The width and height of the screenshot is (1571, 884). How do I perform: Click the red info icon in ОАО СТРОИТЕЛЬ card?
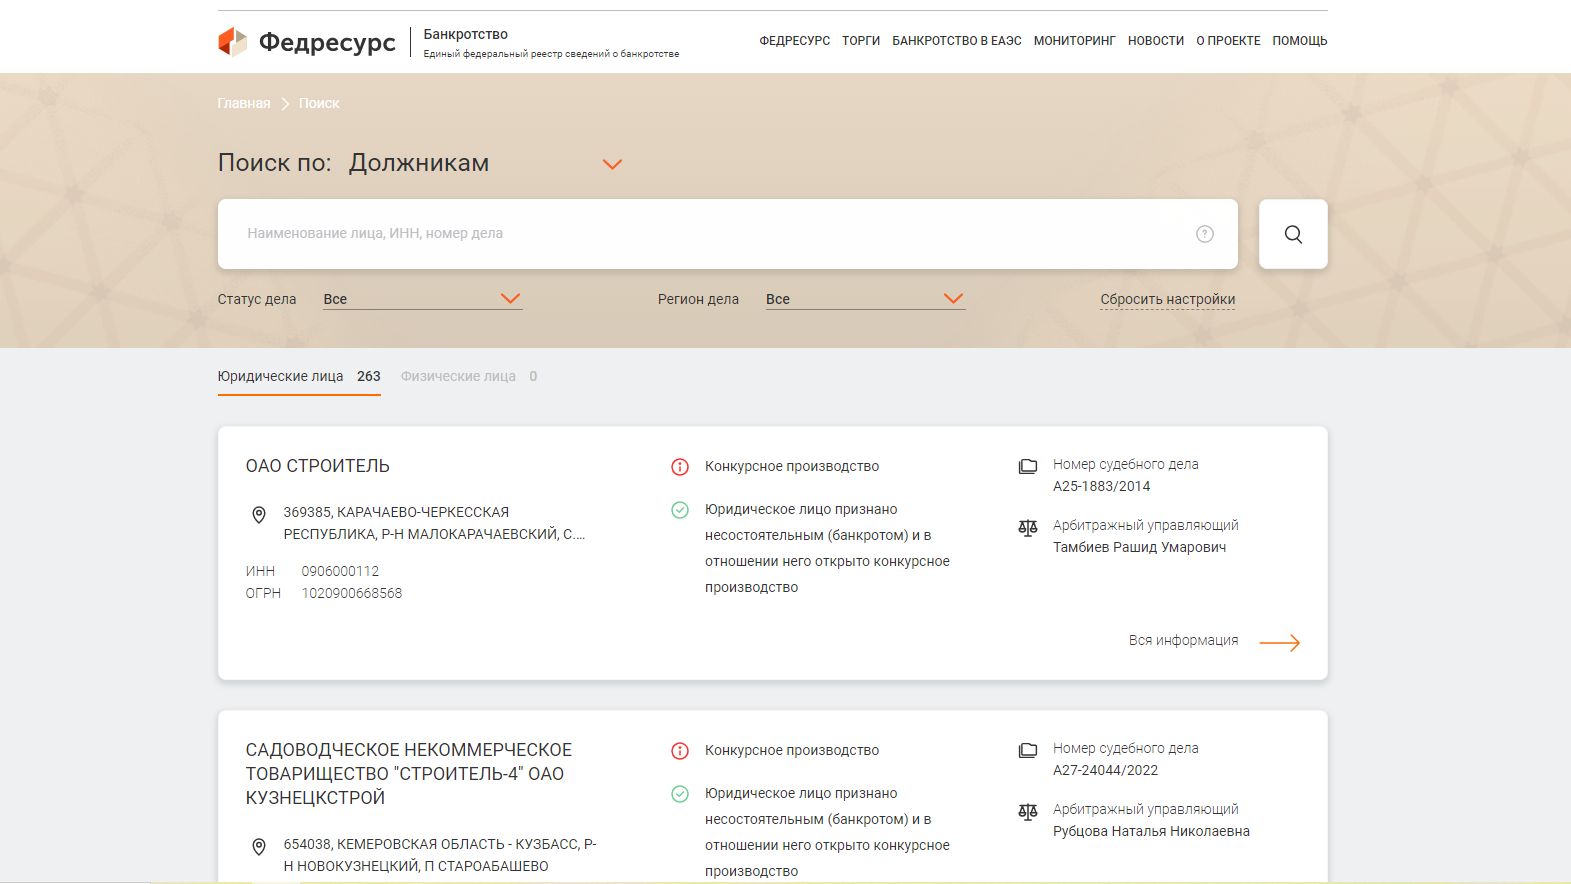pos(680,467)
